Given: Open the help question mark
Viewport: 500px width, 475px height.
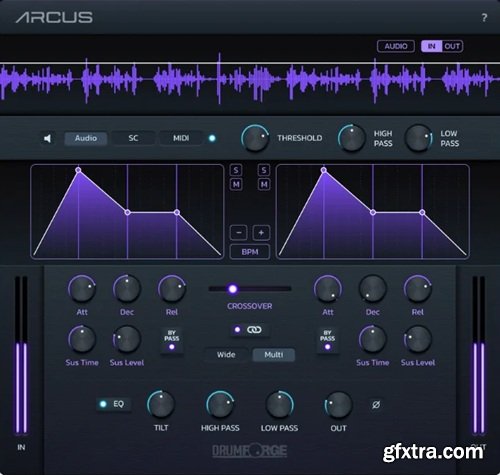Looking at the screenshot, I should 484,17.
